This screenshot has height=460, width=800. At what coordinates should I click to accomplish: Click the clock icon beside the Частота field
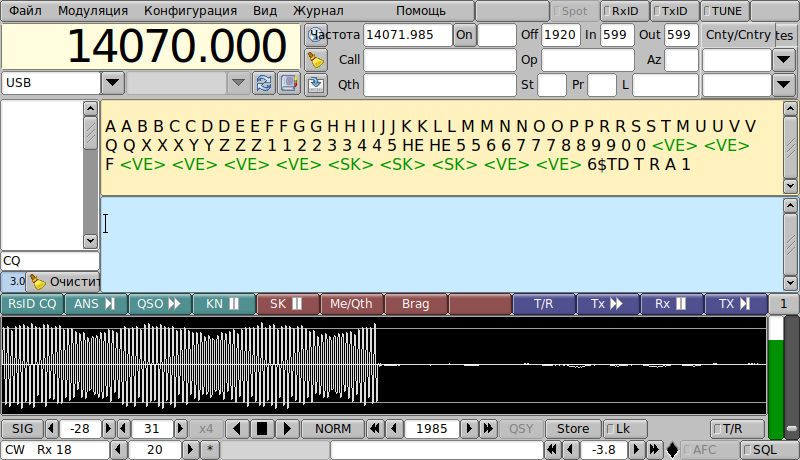316,35
